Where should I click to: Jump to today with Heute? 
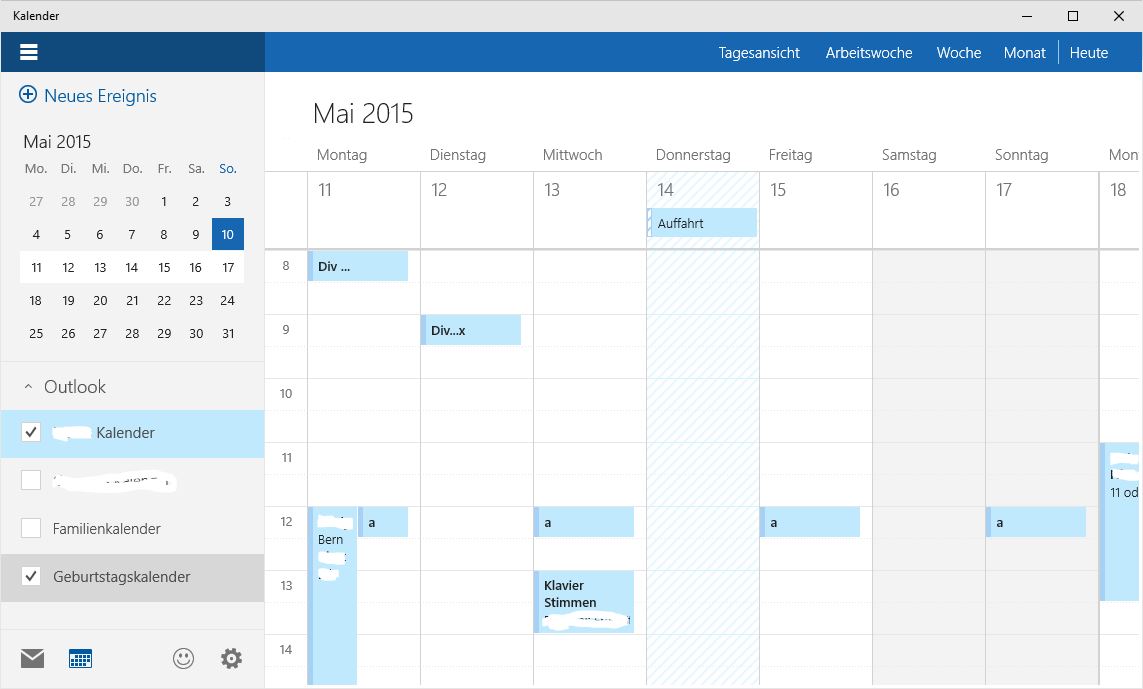[1088, 53]
